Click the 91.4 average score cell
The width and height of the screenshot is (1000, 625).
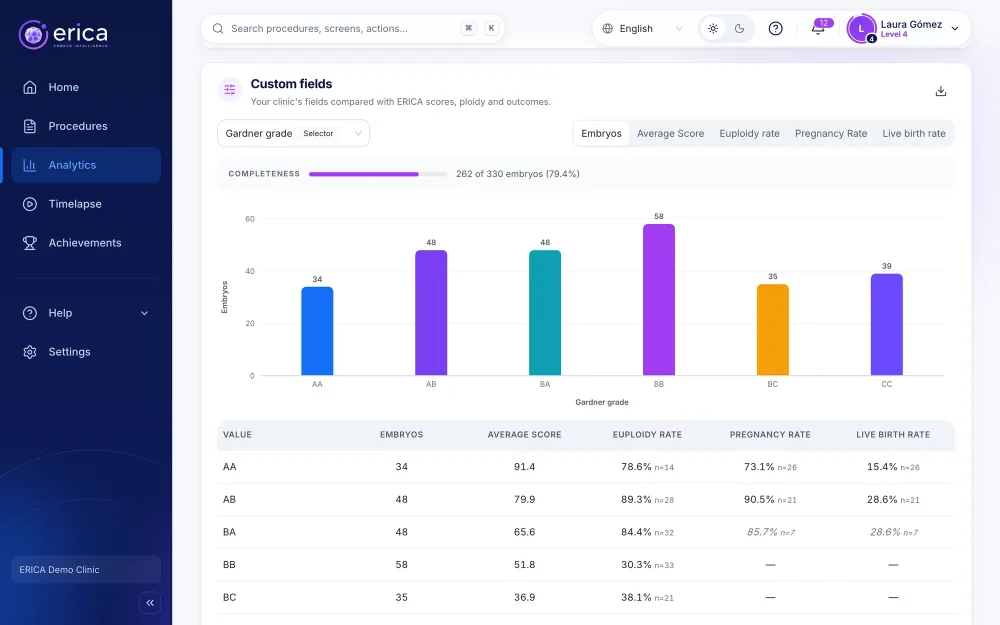524,467
